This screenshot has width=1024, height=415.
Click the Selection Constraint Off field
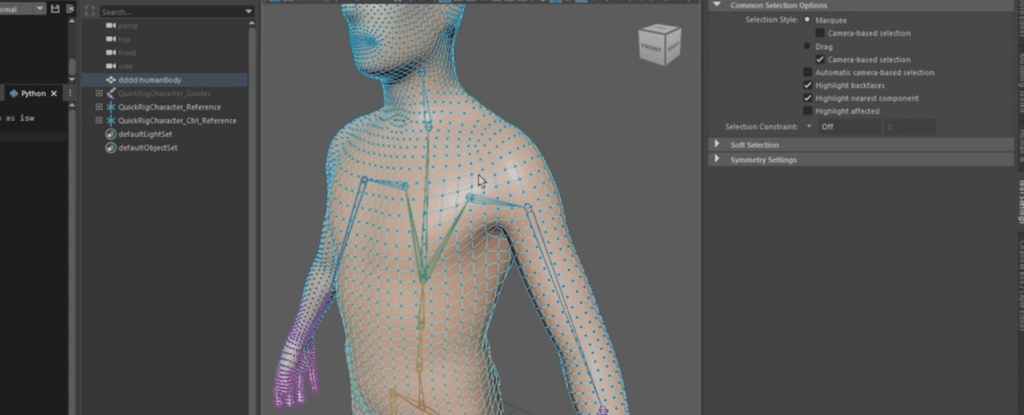[x=850, y=127]
